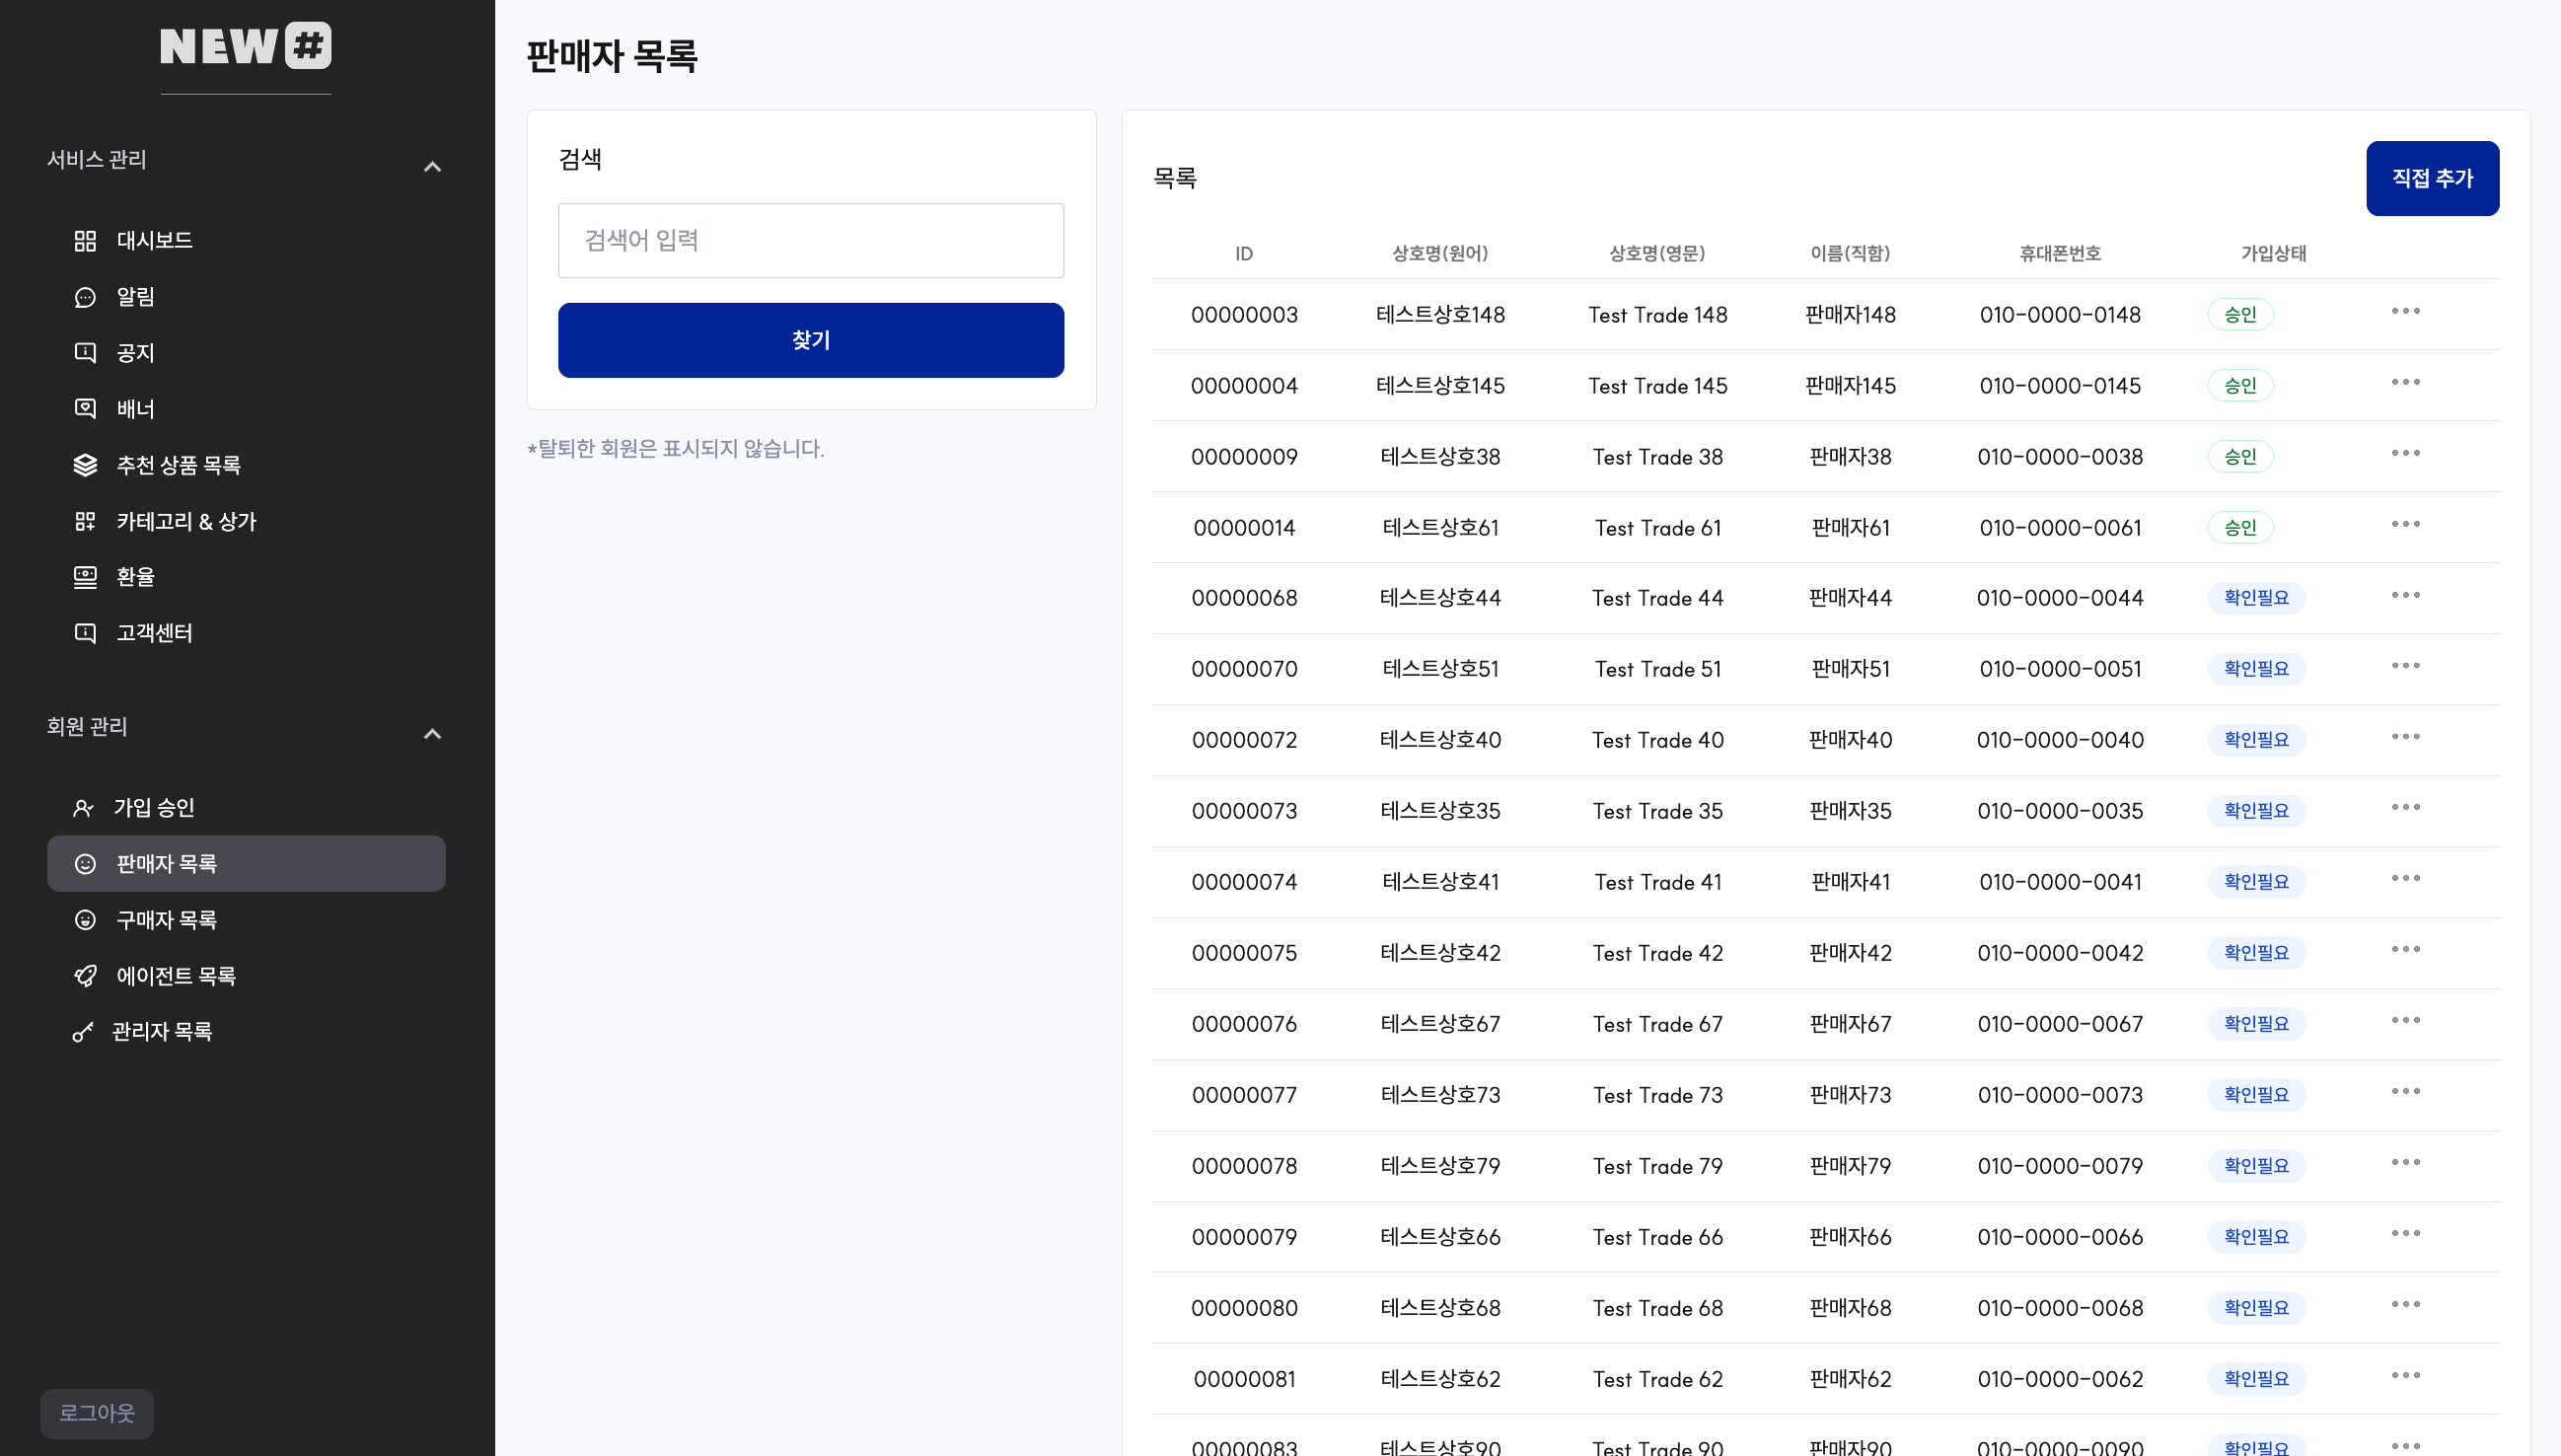Image resolution: width=2561 pixels, height=1456 pixels.
Task: Open three-dot menu for seller 00000003
Action: 2405,311
